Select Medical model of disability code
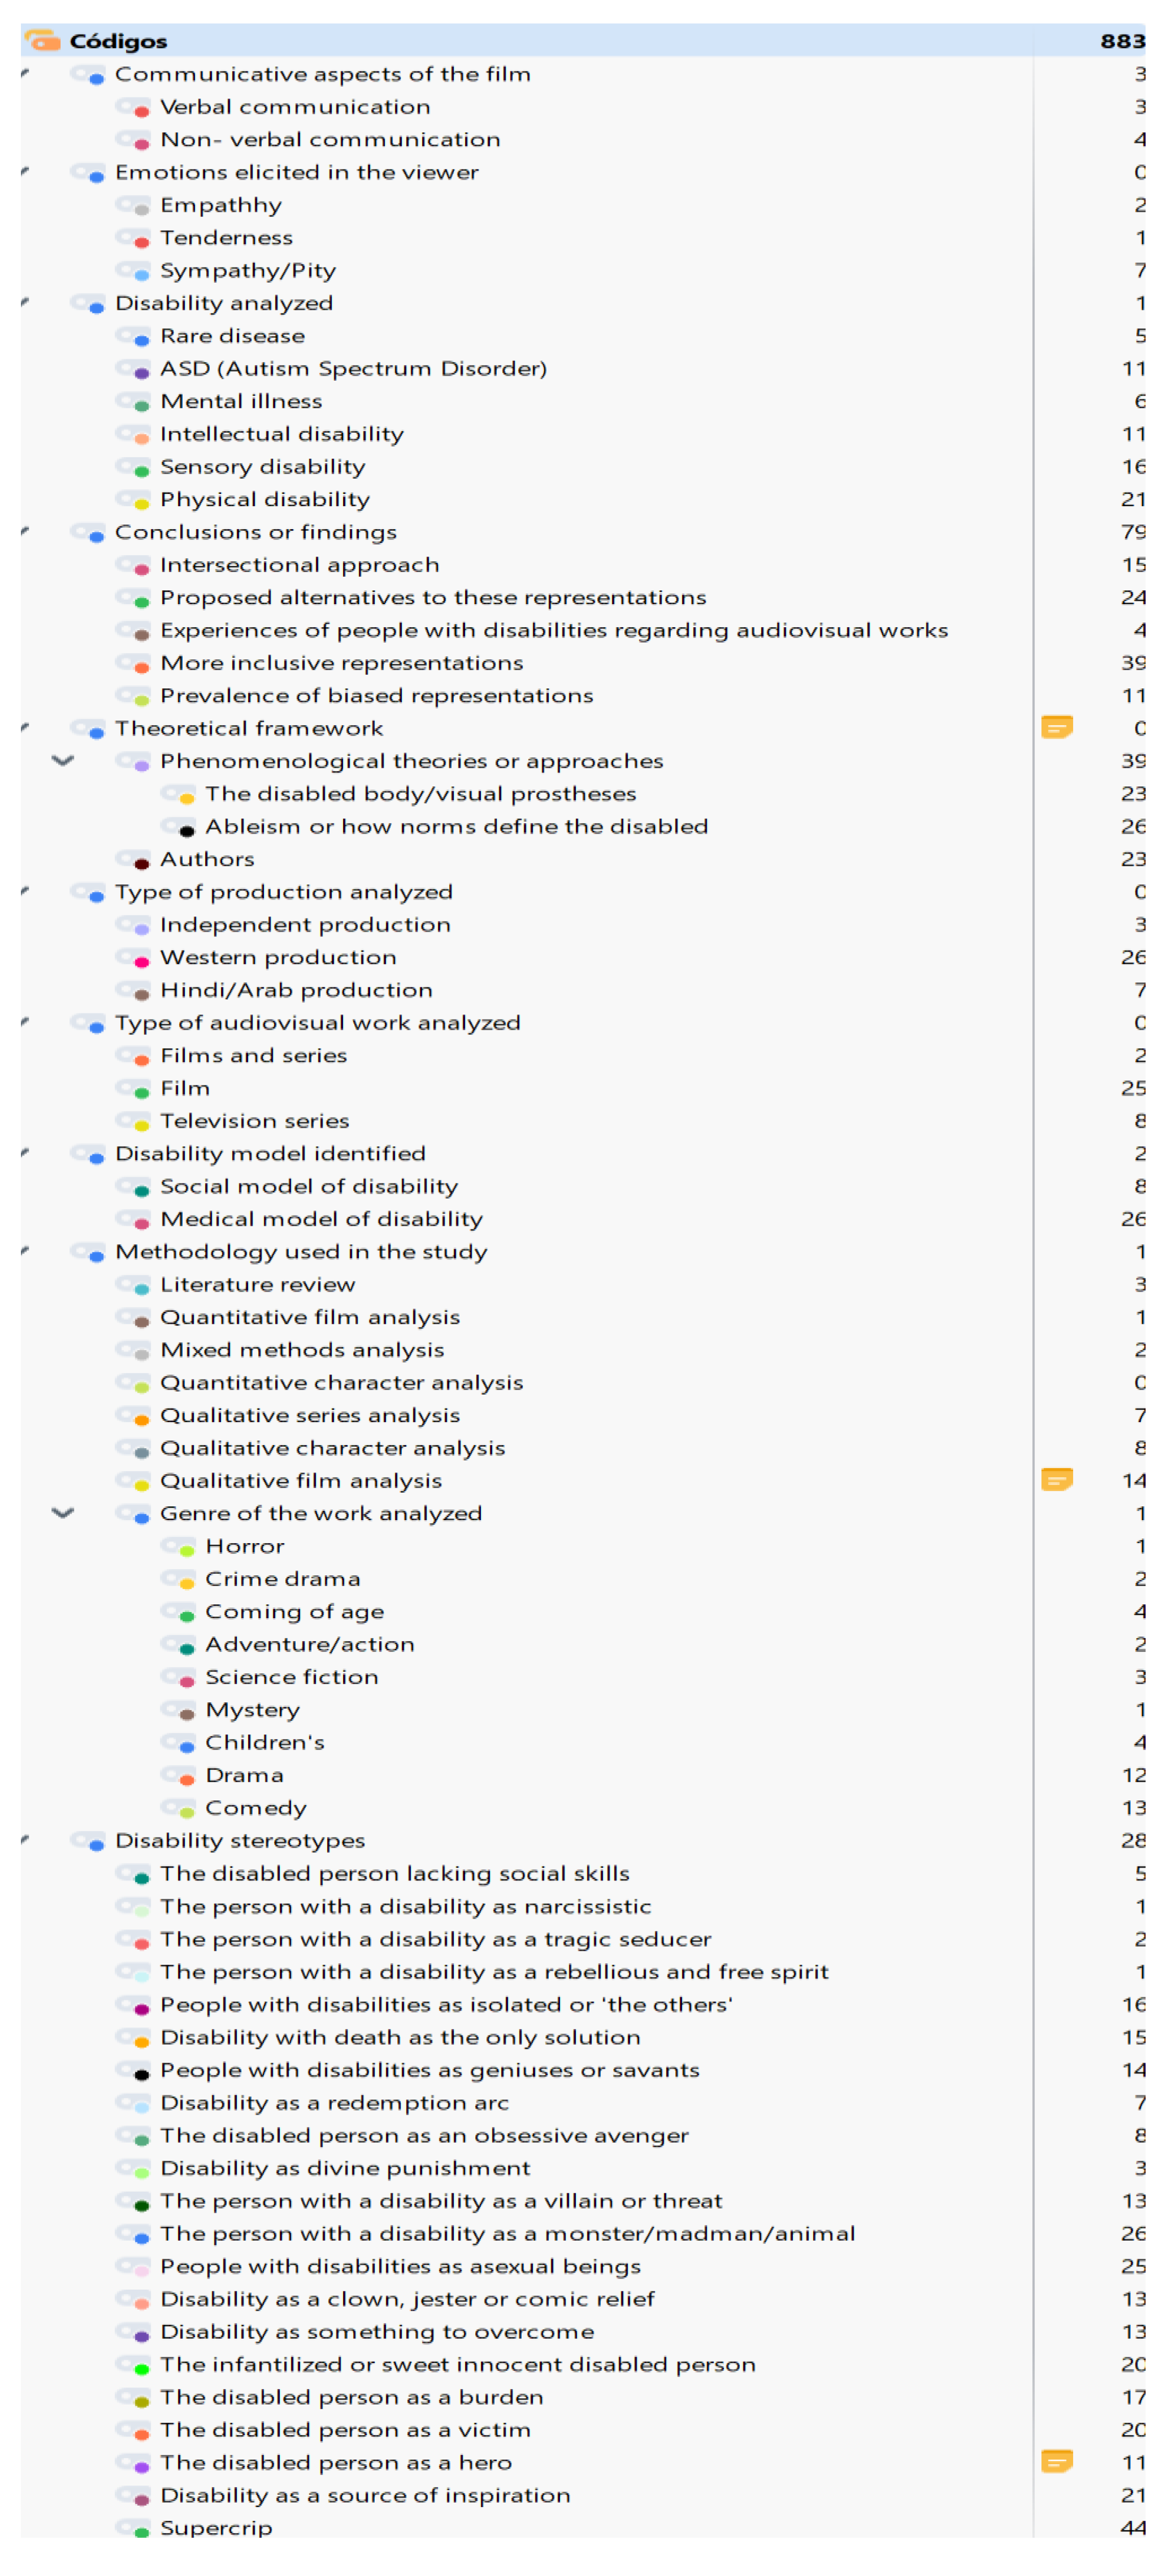 tap(321, 1219)
